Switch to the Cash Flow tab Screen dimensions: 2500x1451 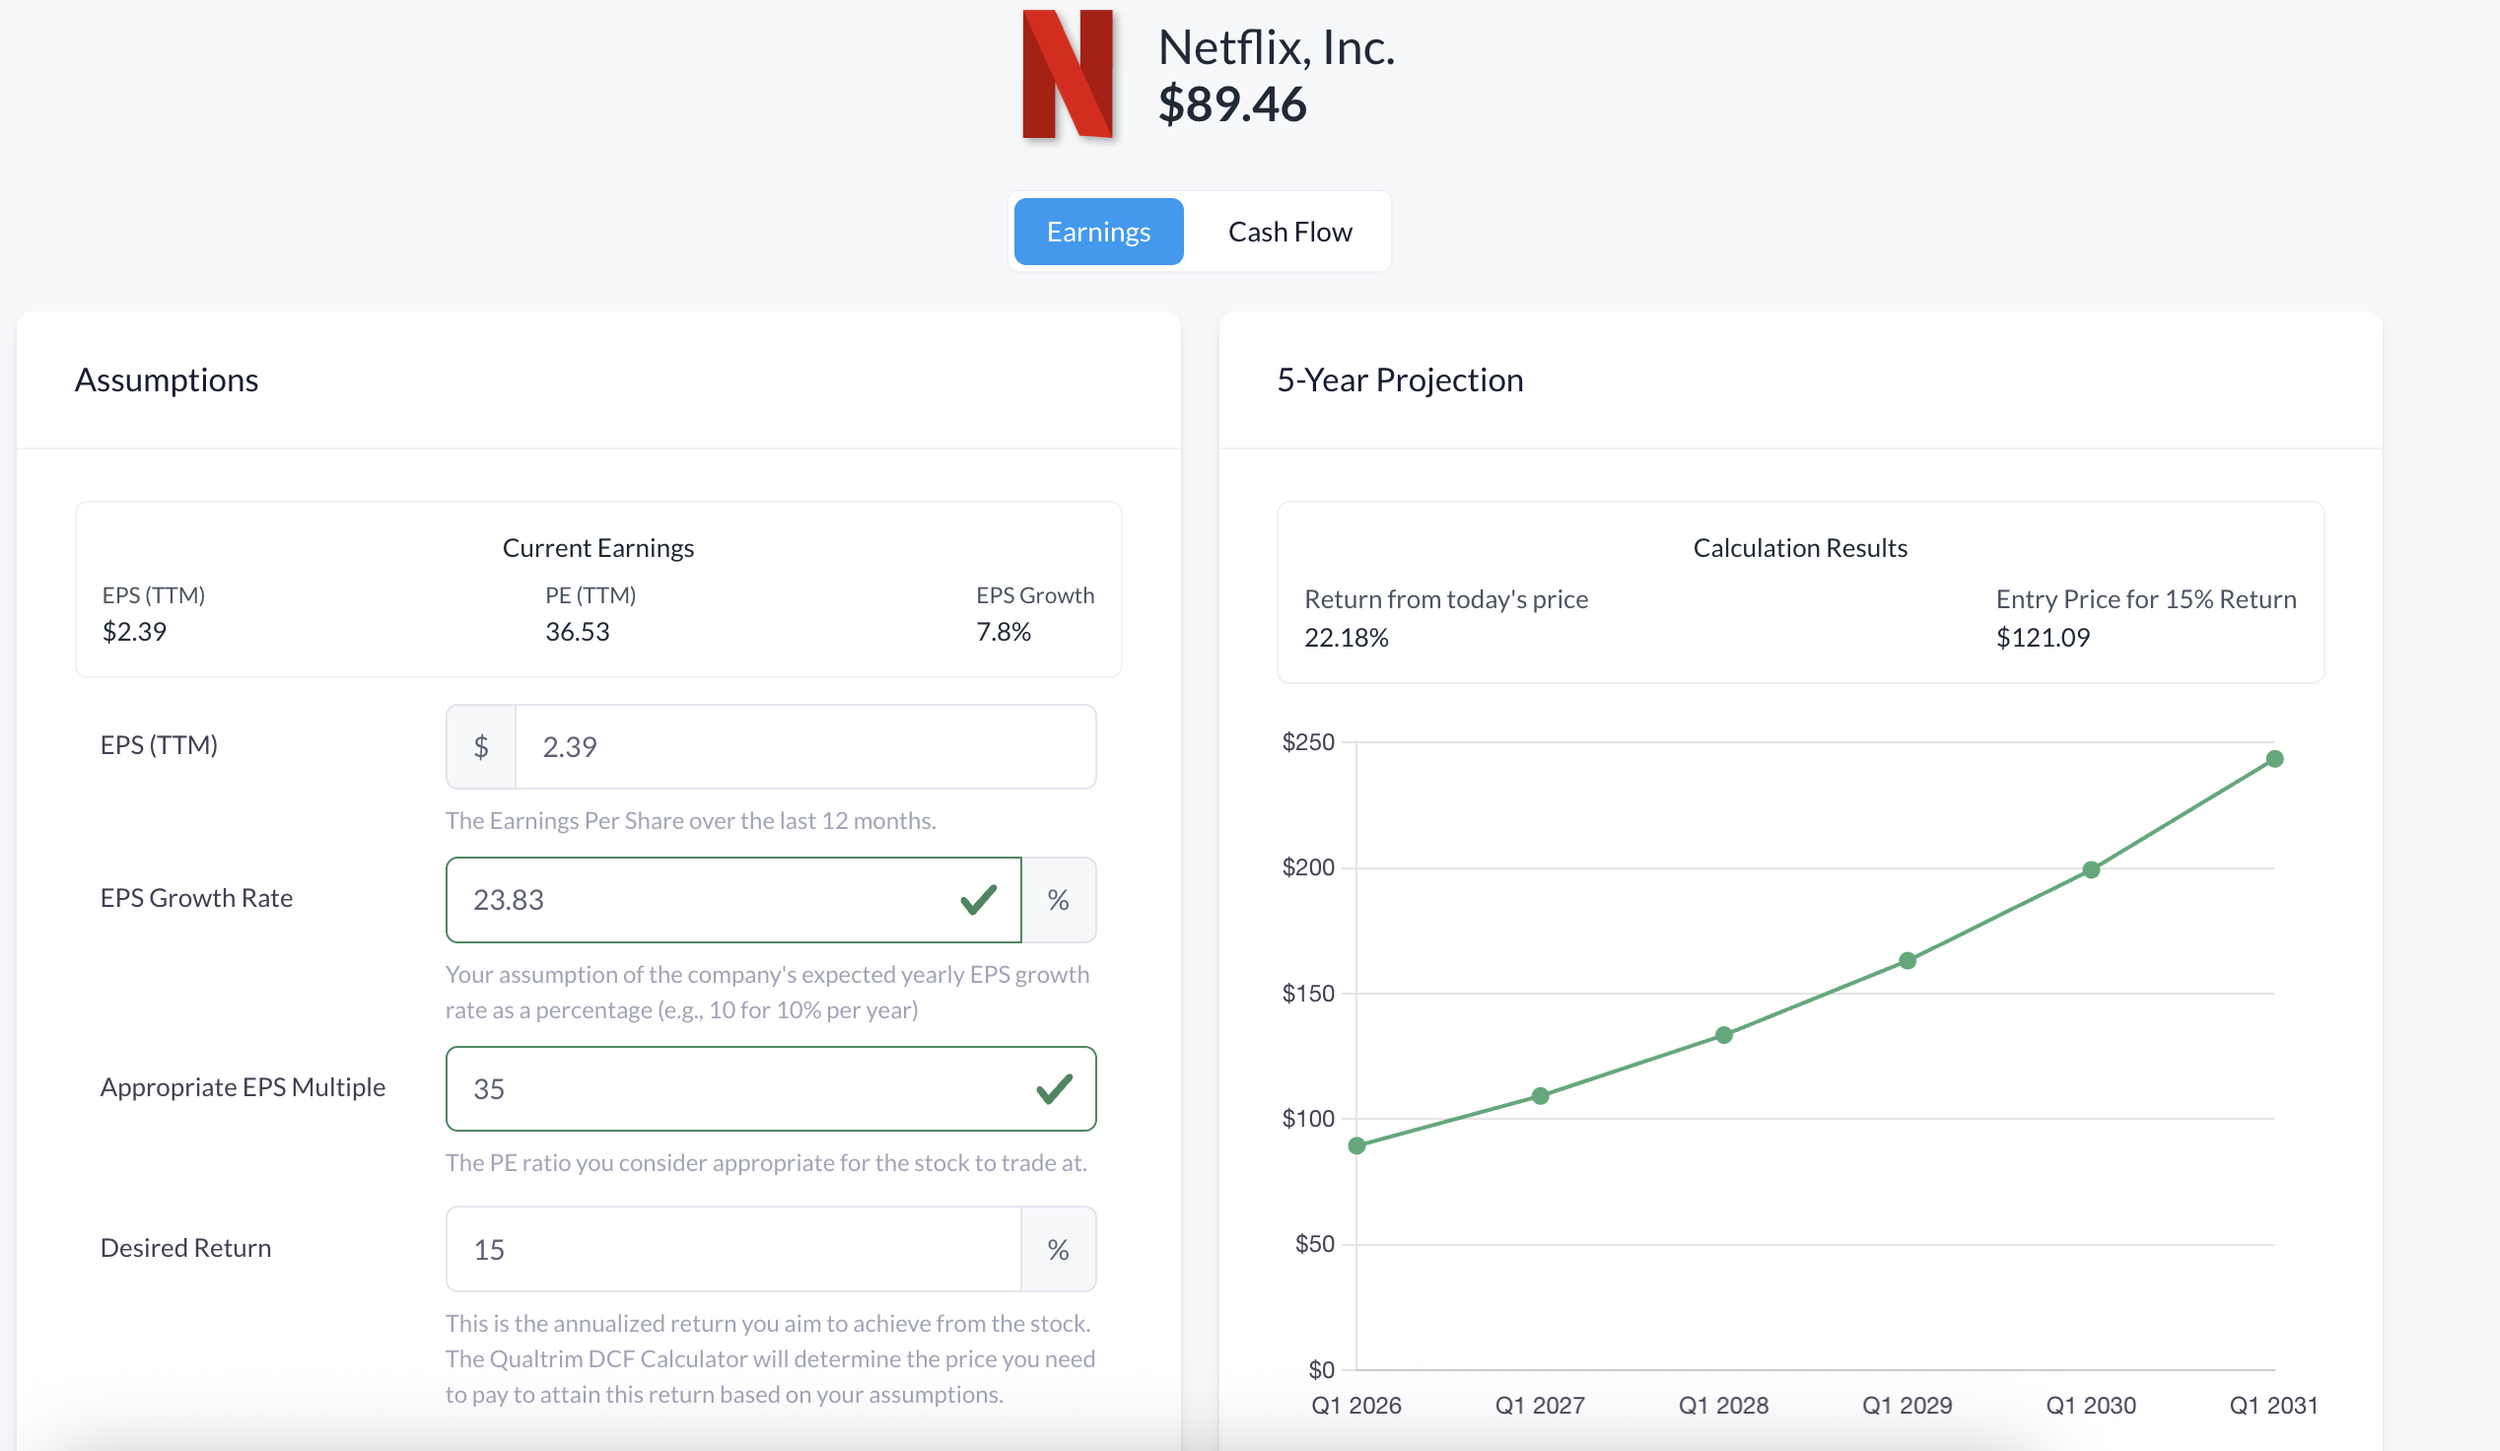1289,232
